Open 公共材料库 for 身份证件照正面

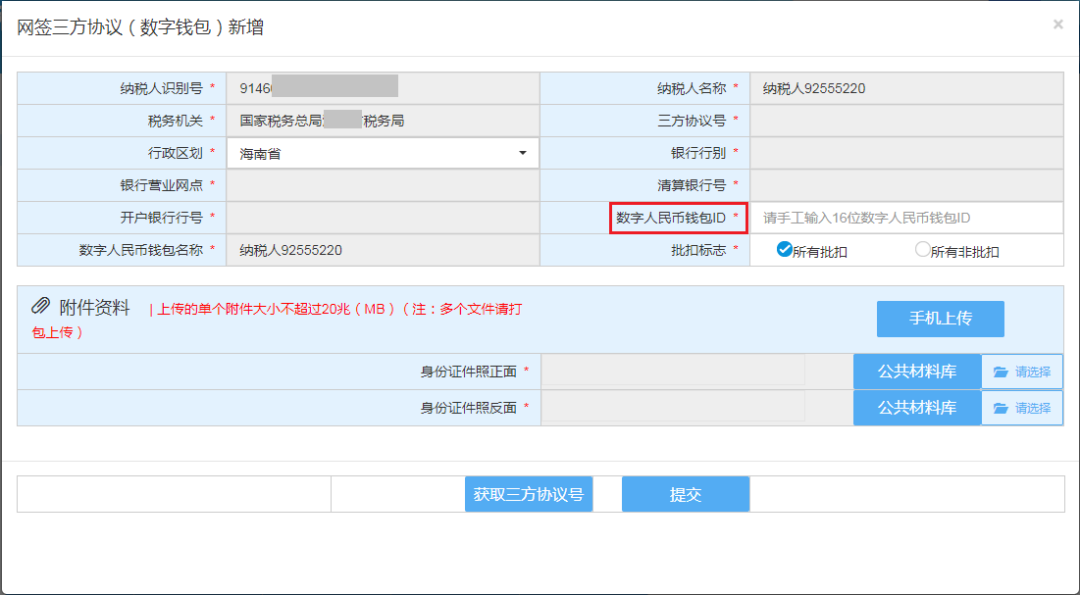pos(917,372)
